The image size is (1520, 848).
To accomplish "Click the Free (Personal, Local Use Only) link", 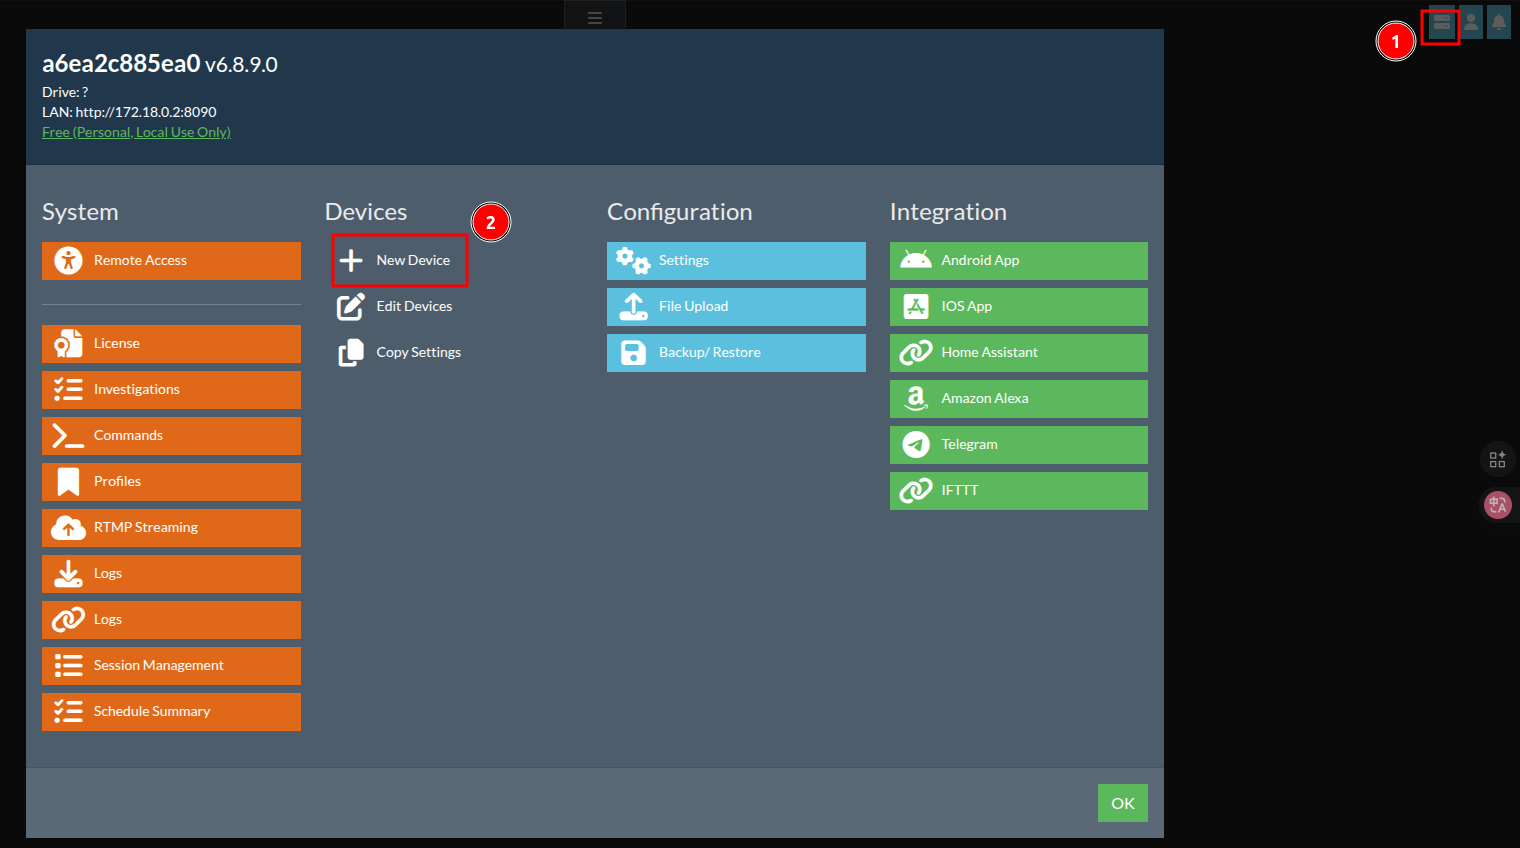I will coord(136,132).
